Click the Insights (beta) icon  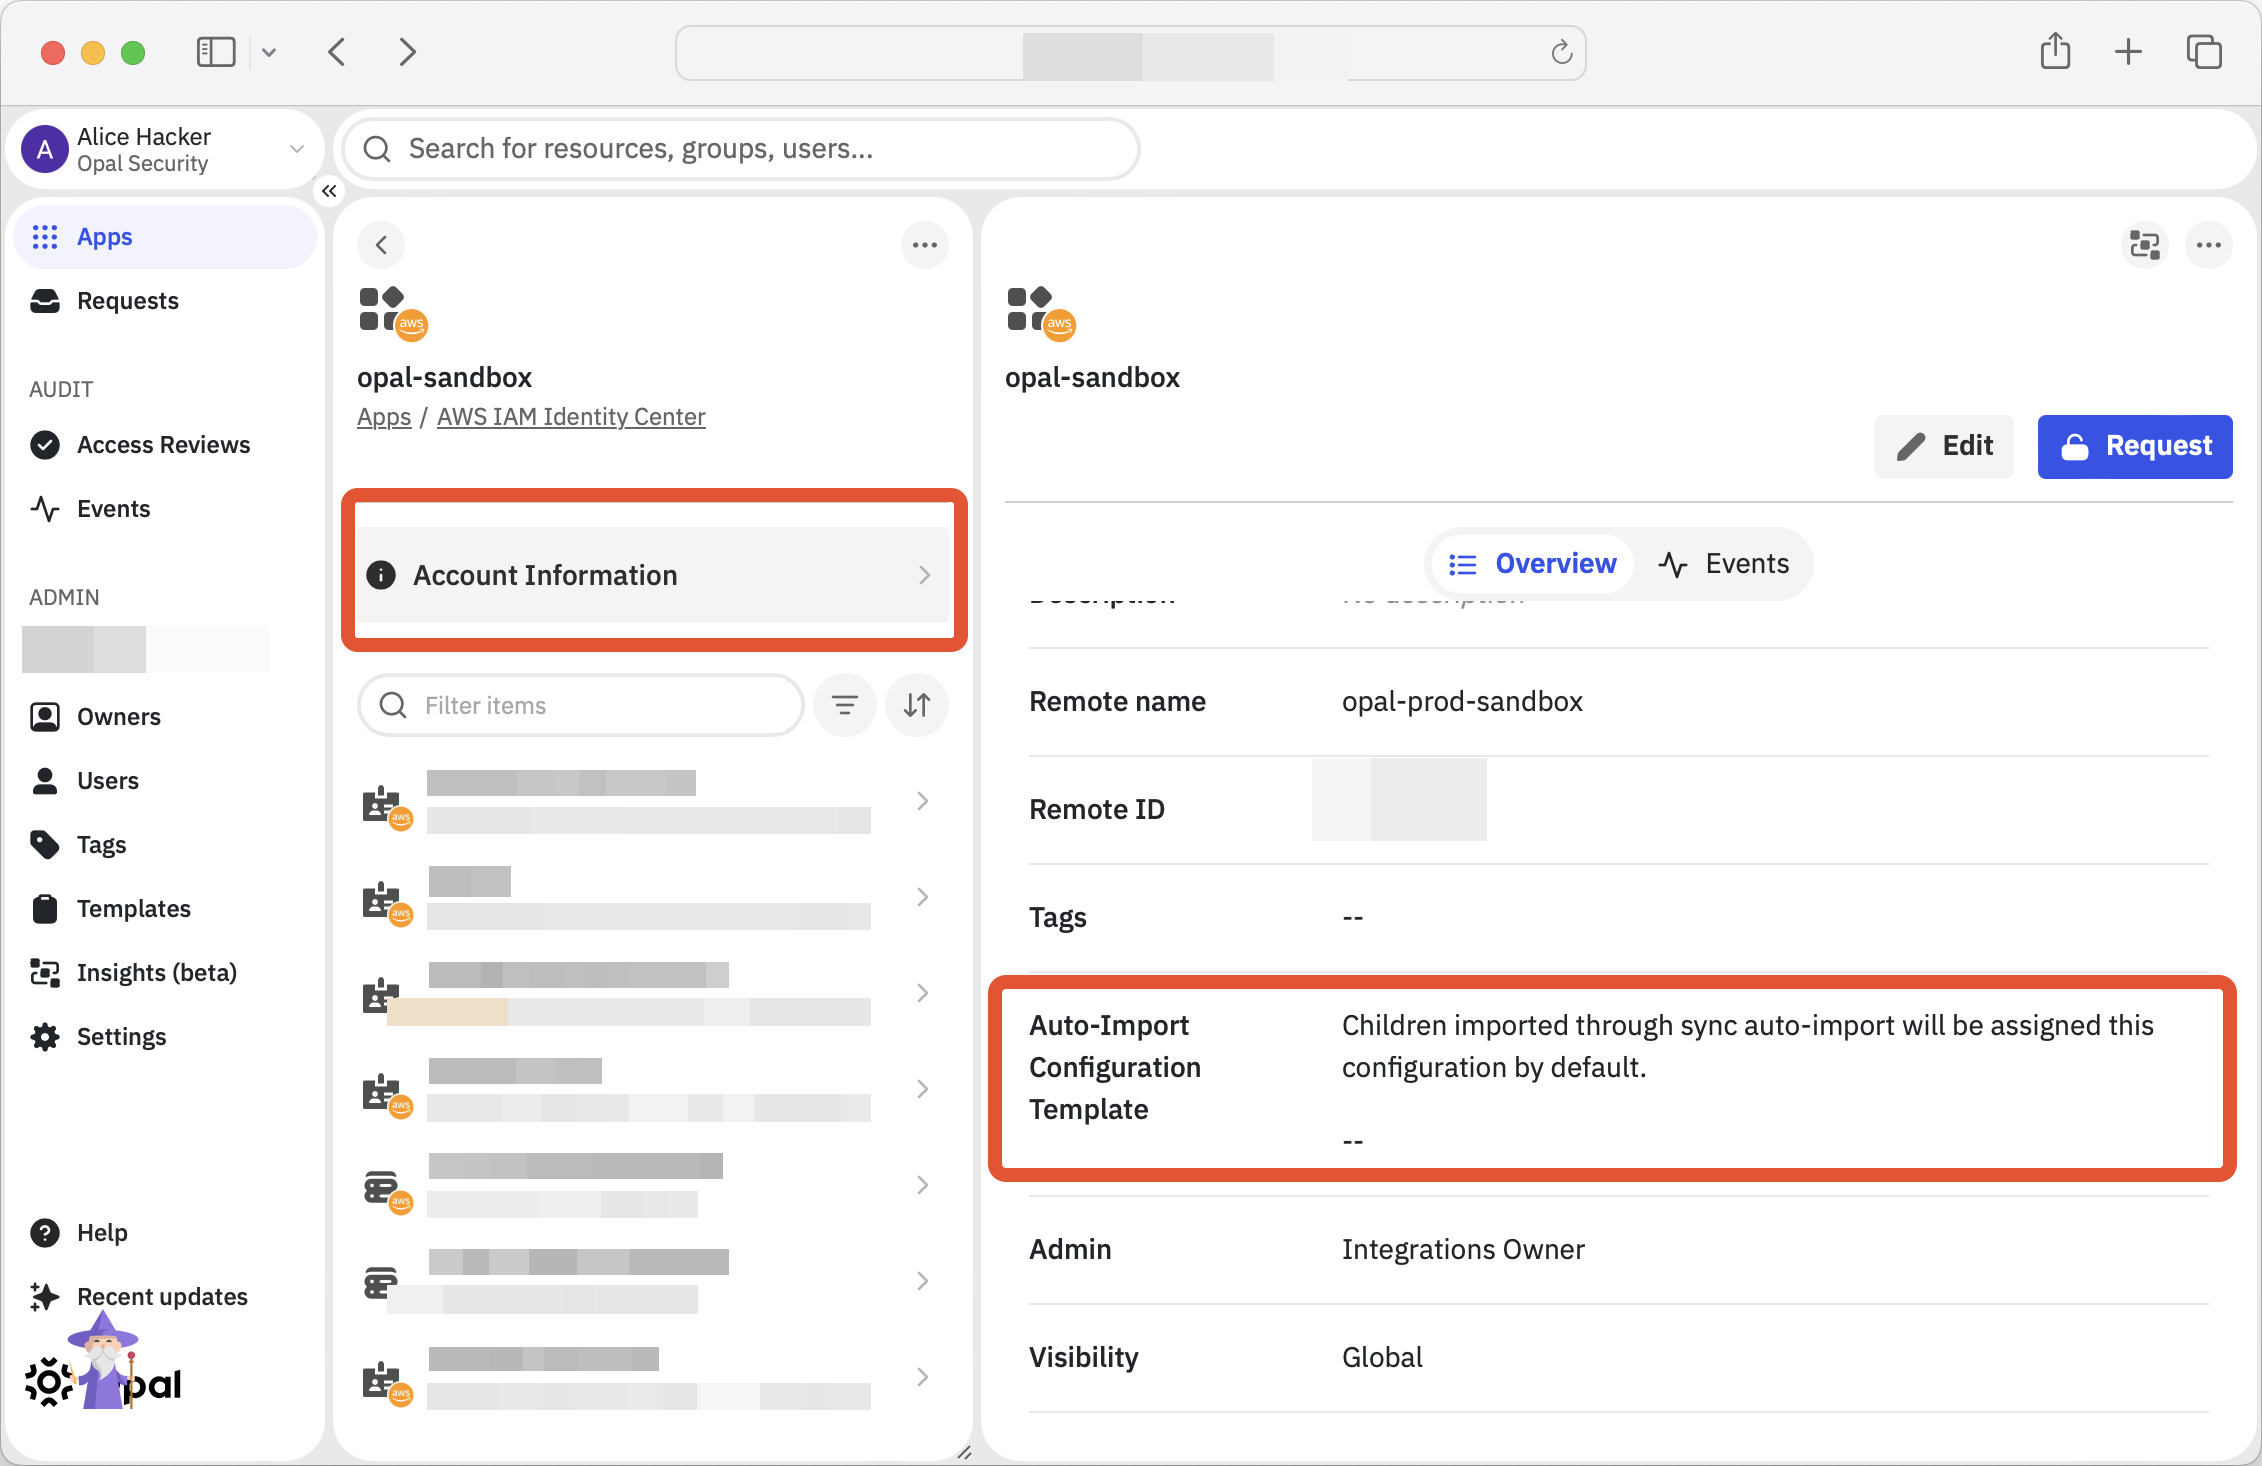click(x=45, y=973)
